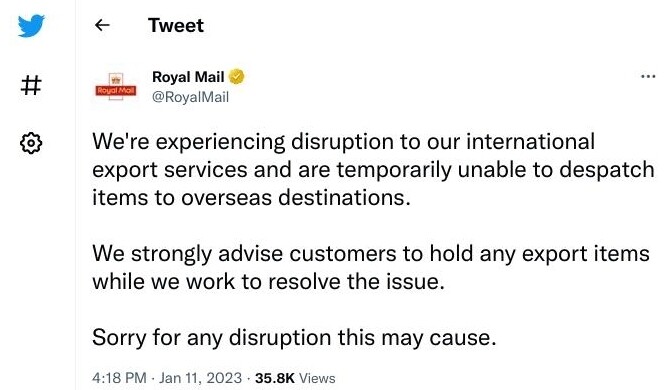Click the Royal Mail display name
This screenshot has width=670, height=390.
tap(188, 77)
